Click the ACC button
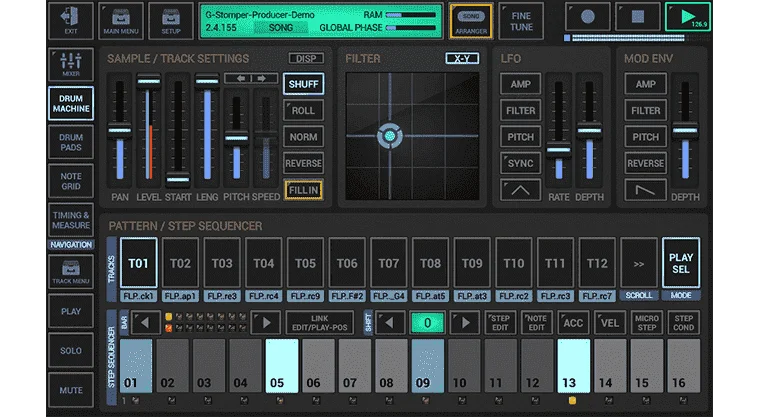Viewport: 760px width, 417px height. 573,322
